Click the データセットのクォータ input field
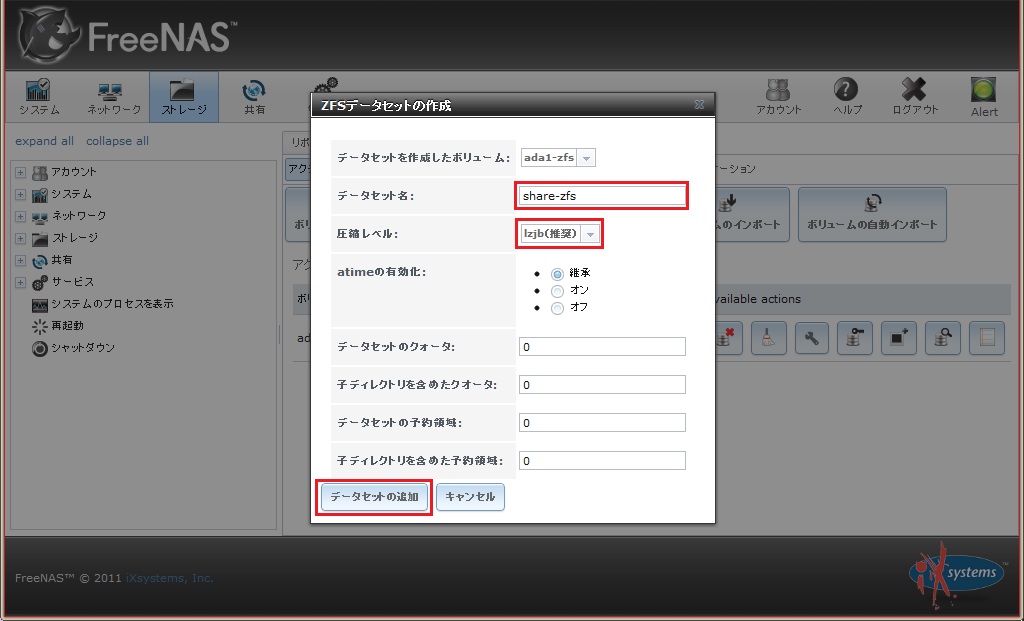 pyautogui.click(x=602, y=347)
